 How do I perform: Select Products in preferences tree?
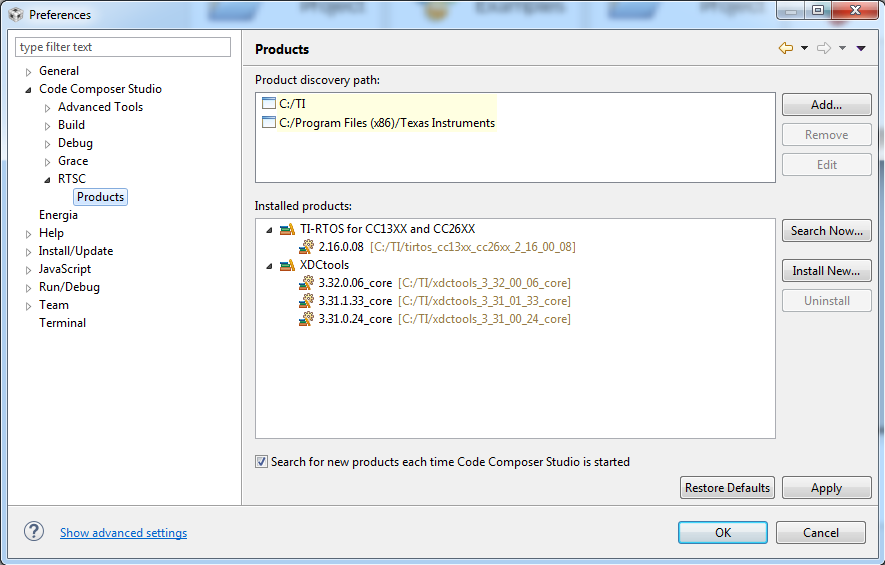click(x=100, y=197)
